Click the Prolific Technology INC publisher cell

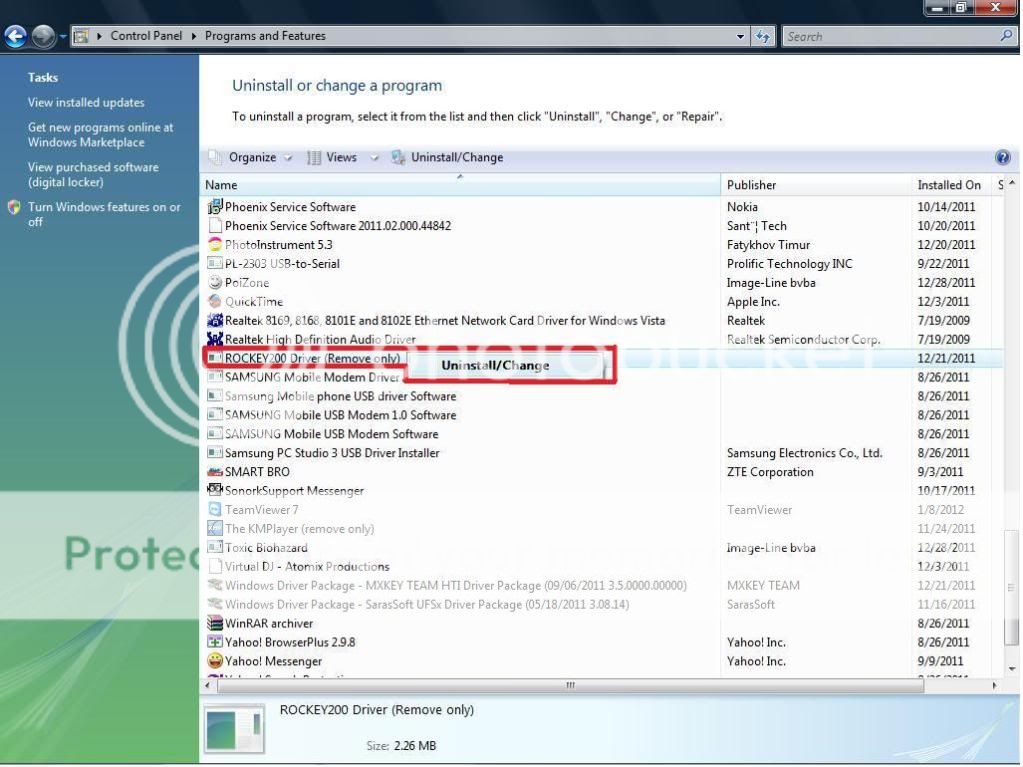[789, 263]
